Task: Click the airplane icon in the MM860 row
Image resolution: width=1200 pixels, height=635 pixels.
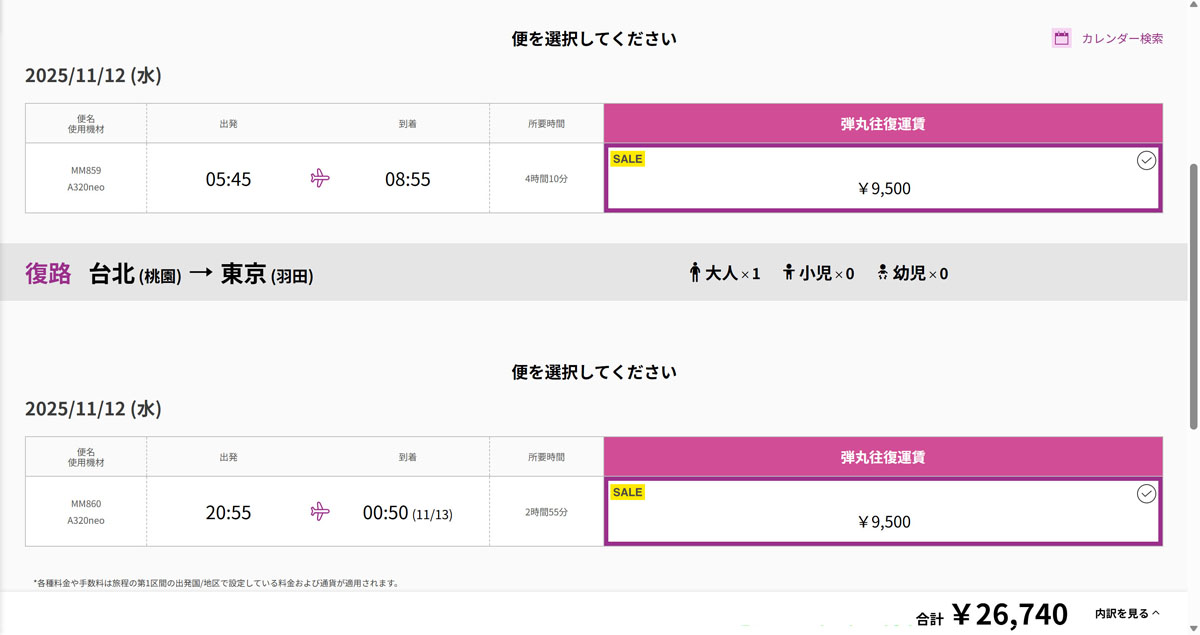Action: coord(320,512)
